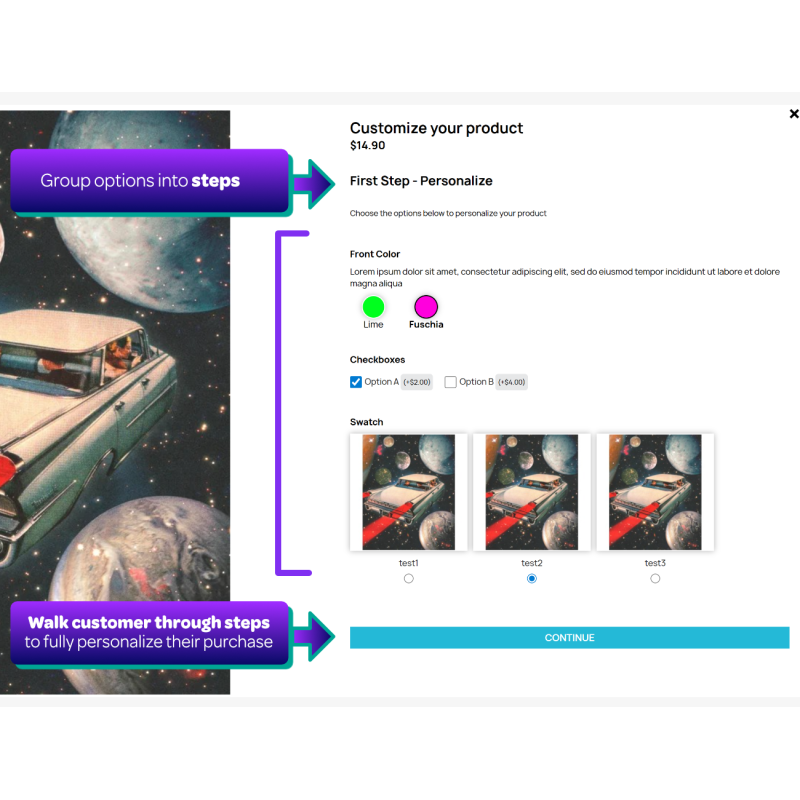The image size is (800, 800).
Task: Click the 'Front Color' label
Action: tap(375, 254)
